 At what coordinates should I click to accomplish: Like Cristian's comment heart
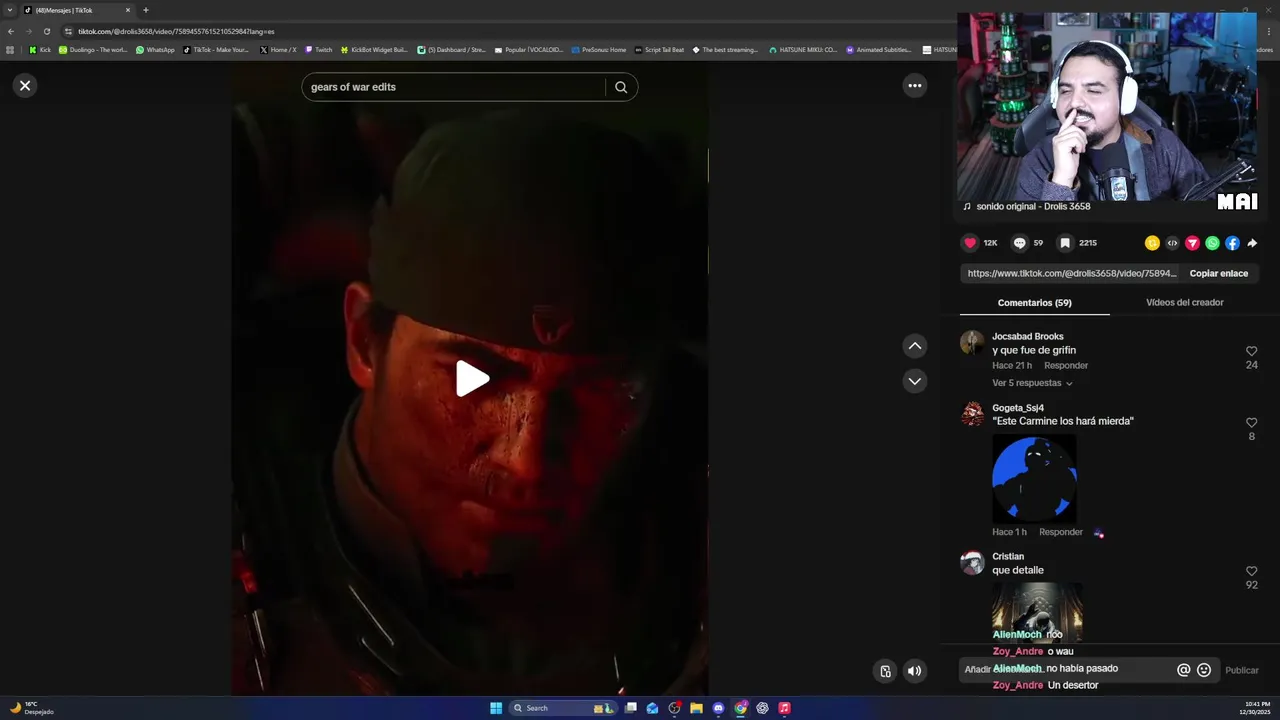[1251, 571]
